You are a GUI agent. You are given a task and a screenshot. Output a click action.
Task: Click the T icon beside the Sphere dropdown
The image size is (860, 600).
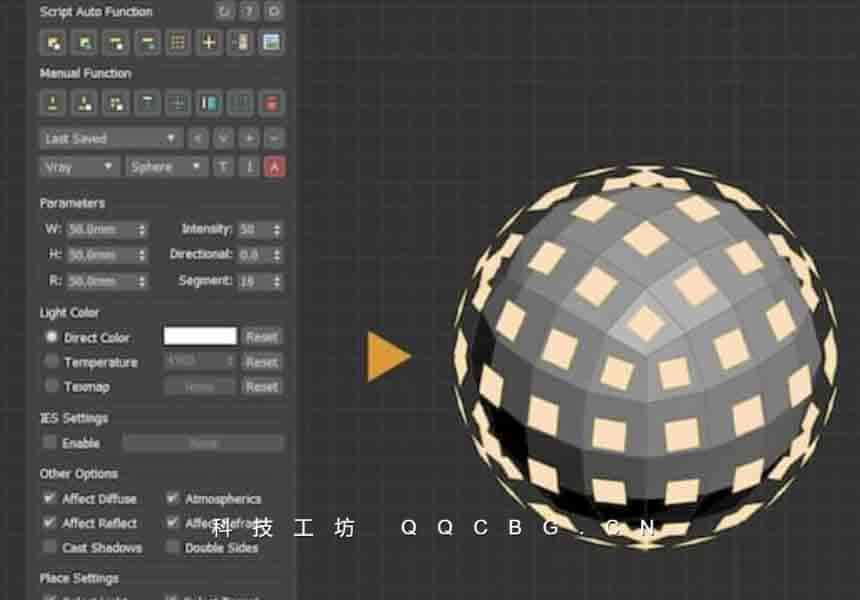pos(224,166)
